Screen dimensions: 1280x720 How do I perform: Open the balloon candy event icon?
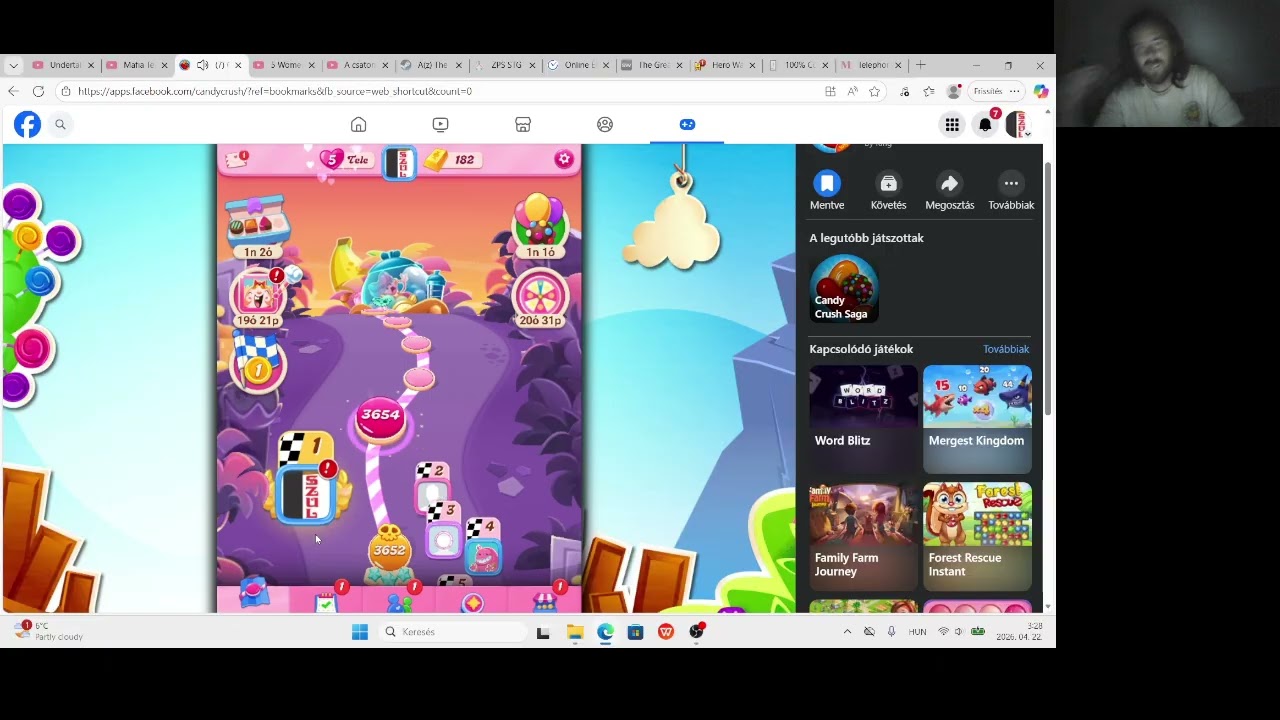tap(539, 222)
